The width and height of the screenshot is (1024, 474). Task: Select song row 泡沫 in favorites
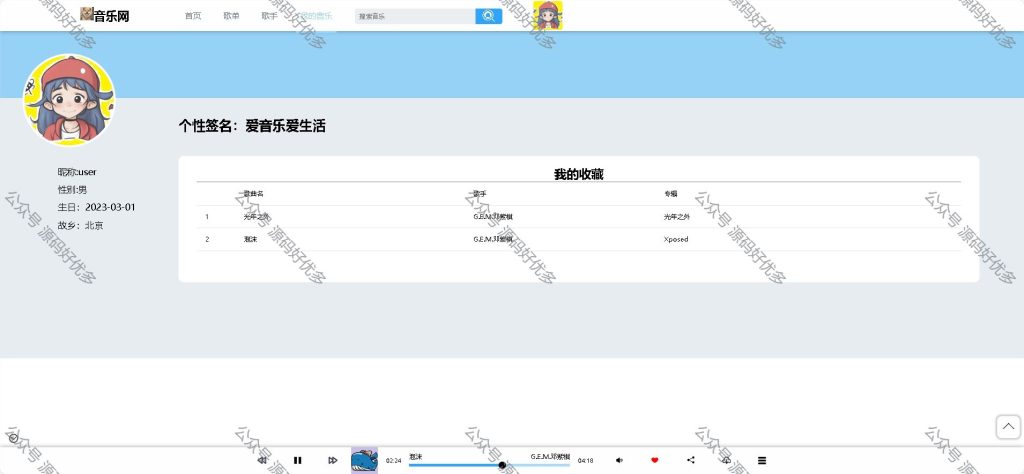[579, 240]
